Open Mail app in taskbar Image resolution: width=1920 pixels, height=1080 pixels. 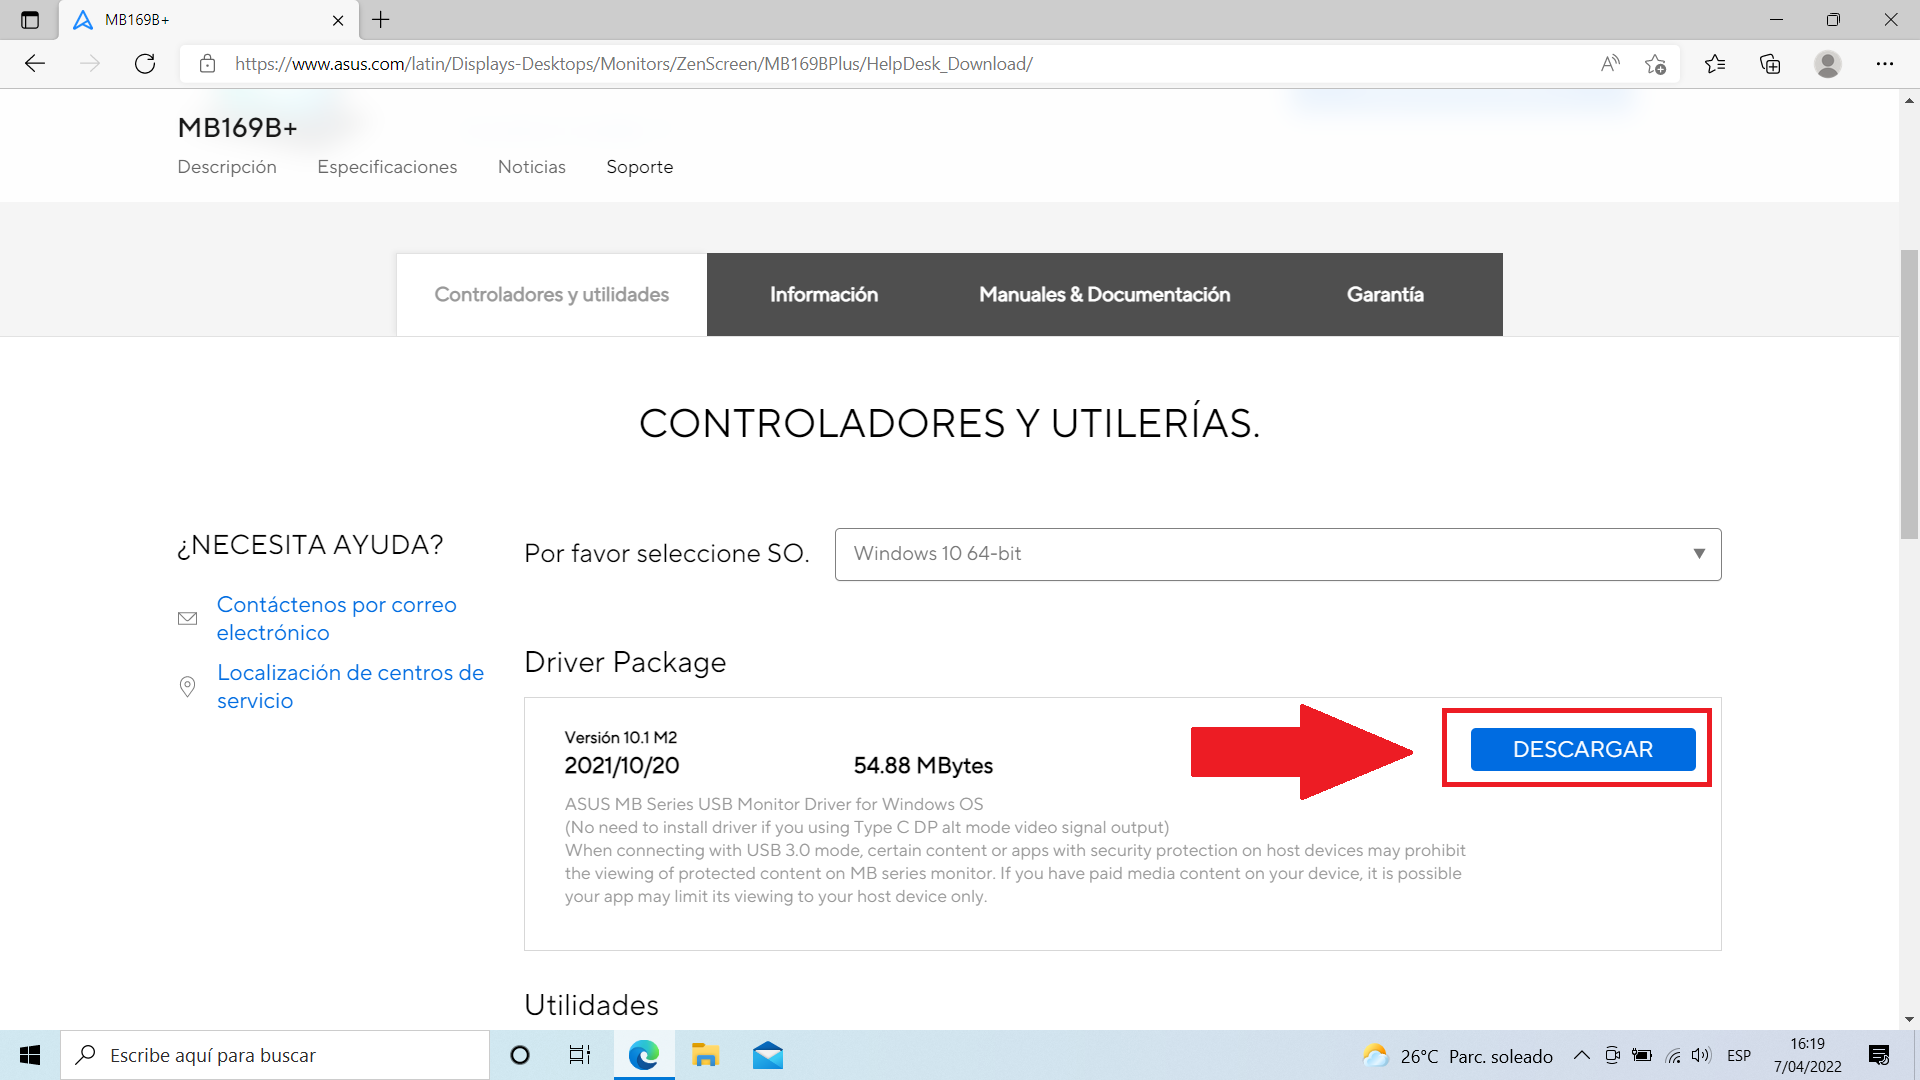point(767,1055)
